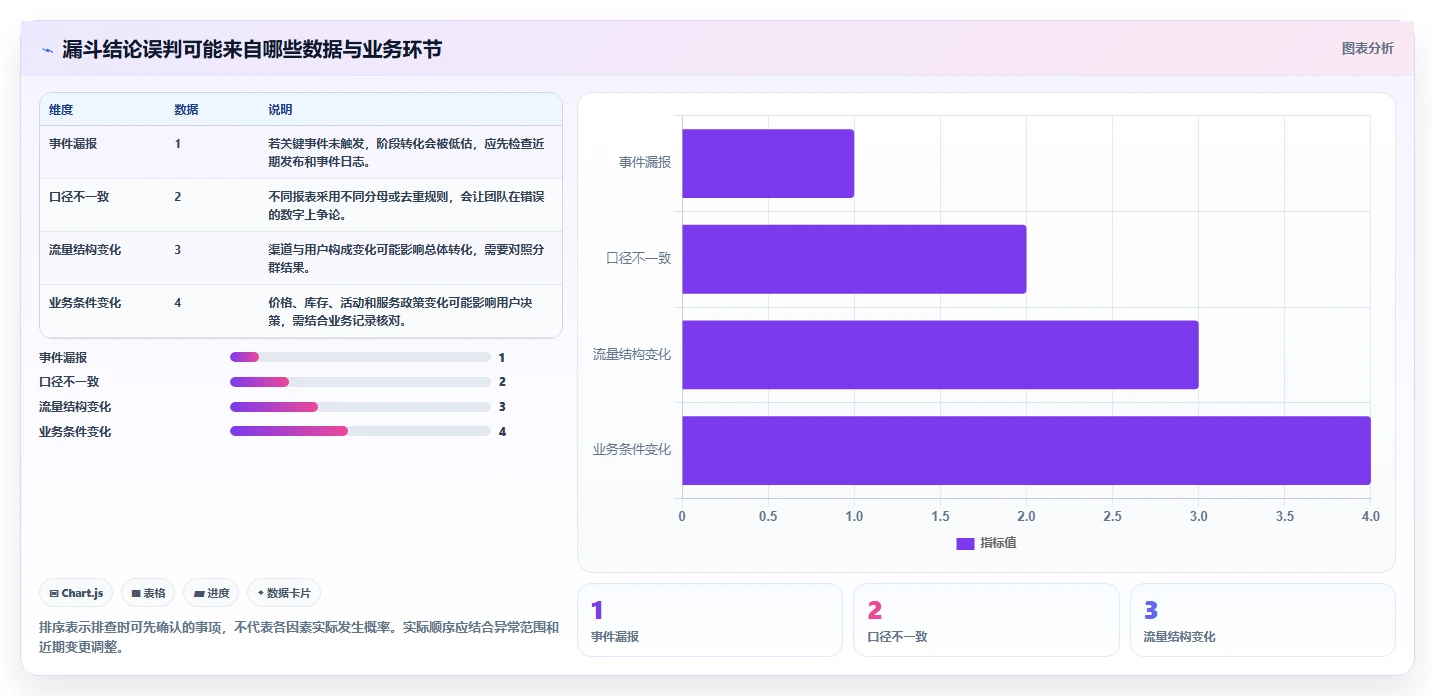Select the Chart.js tag chip

tap(76, 593)
